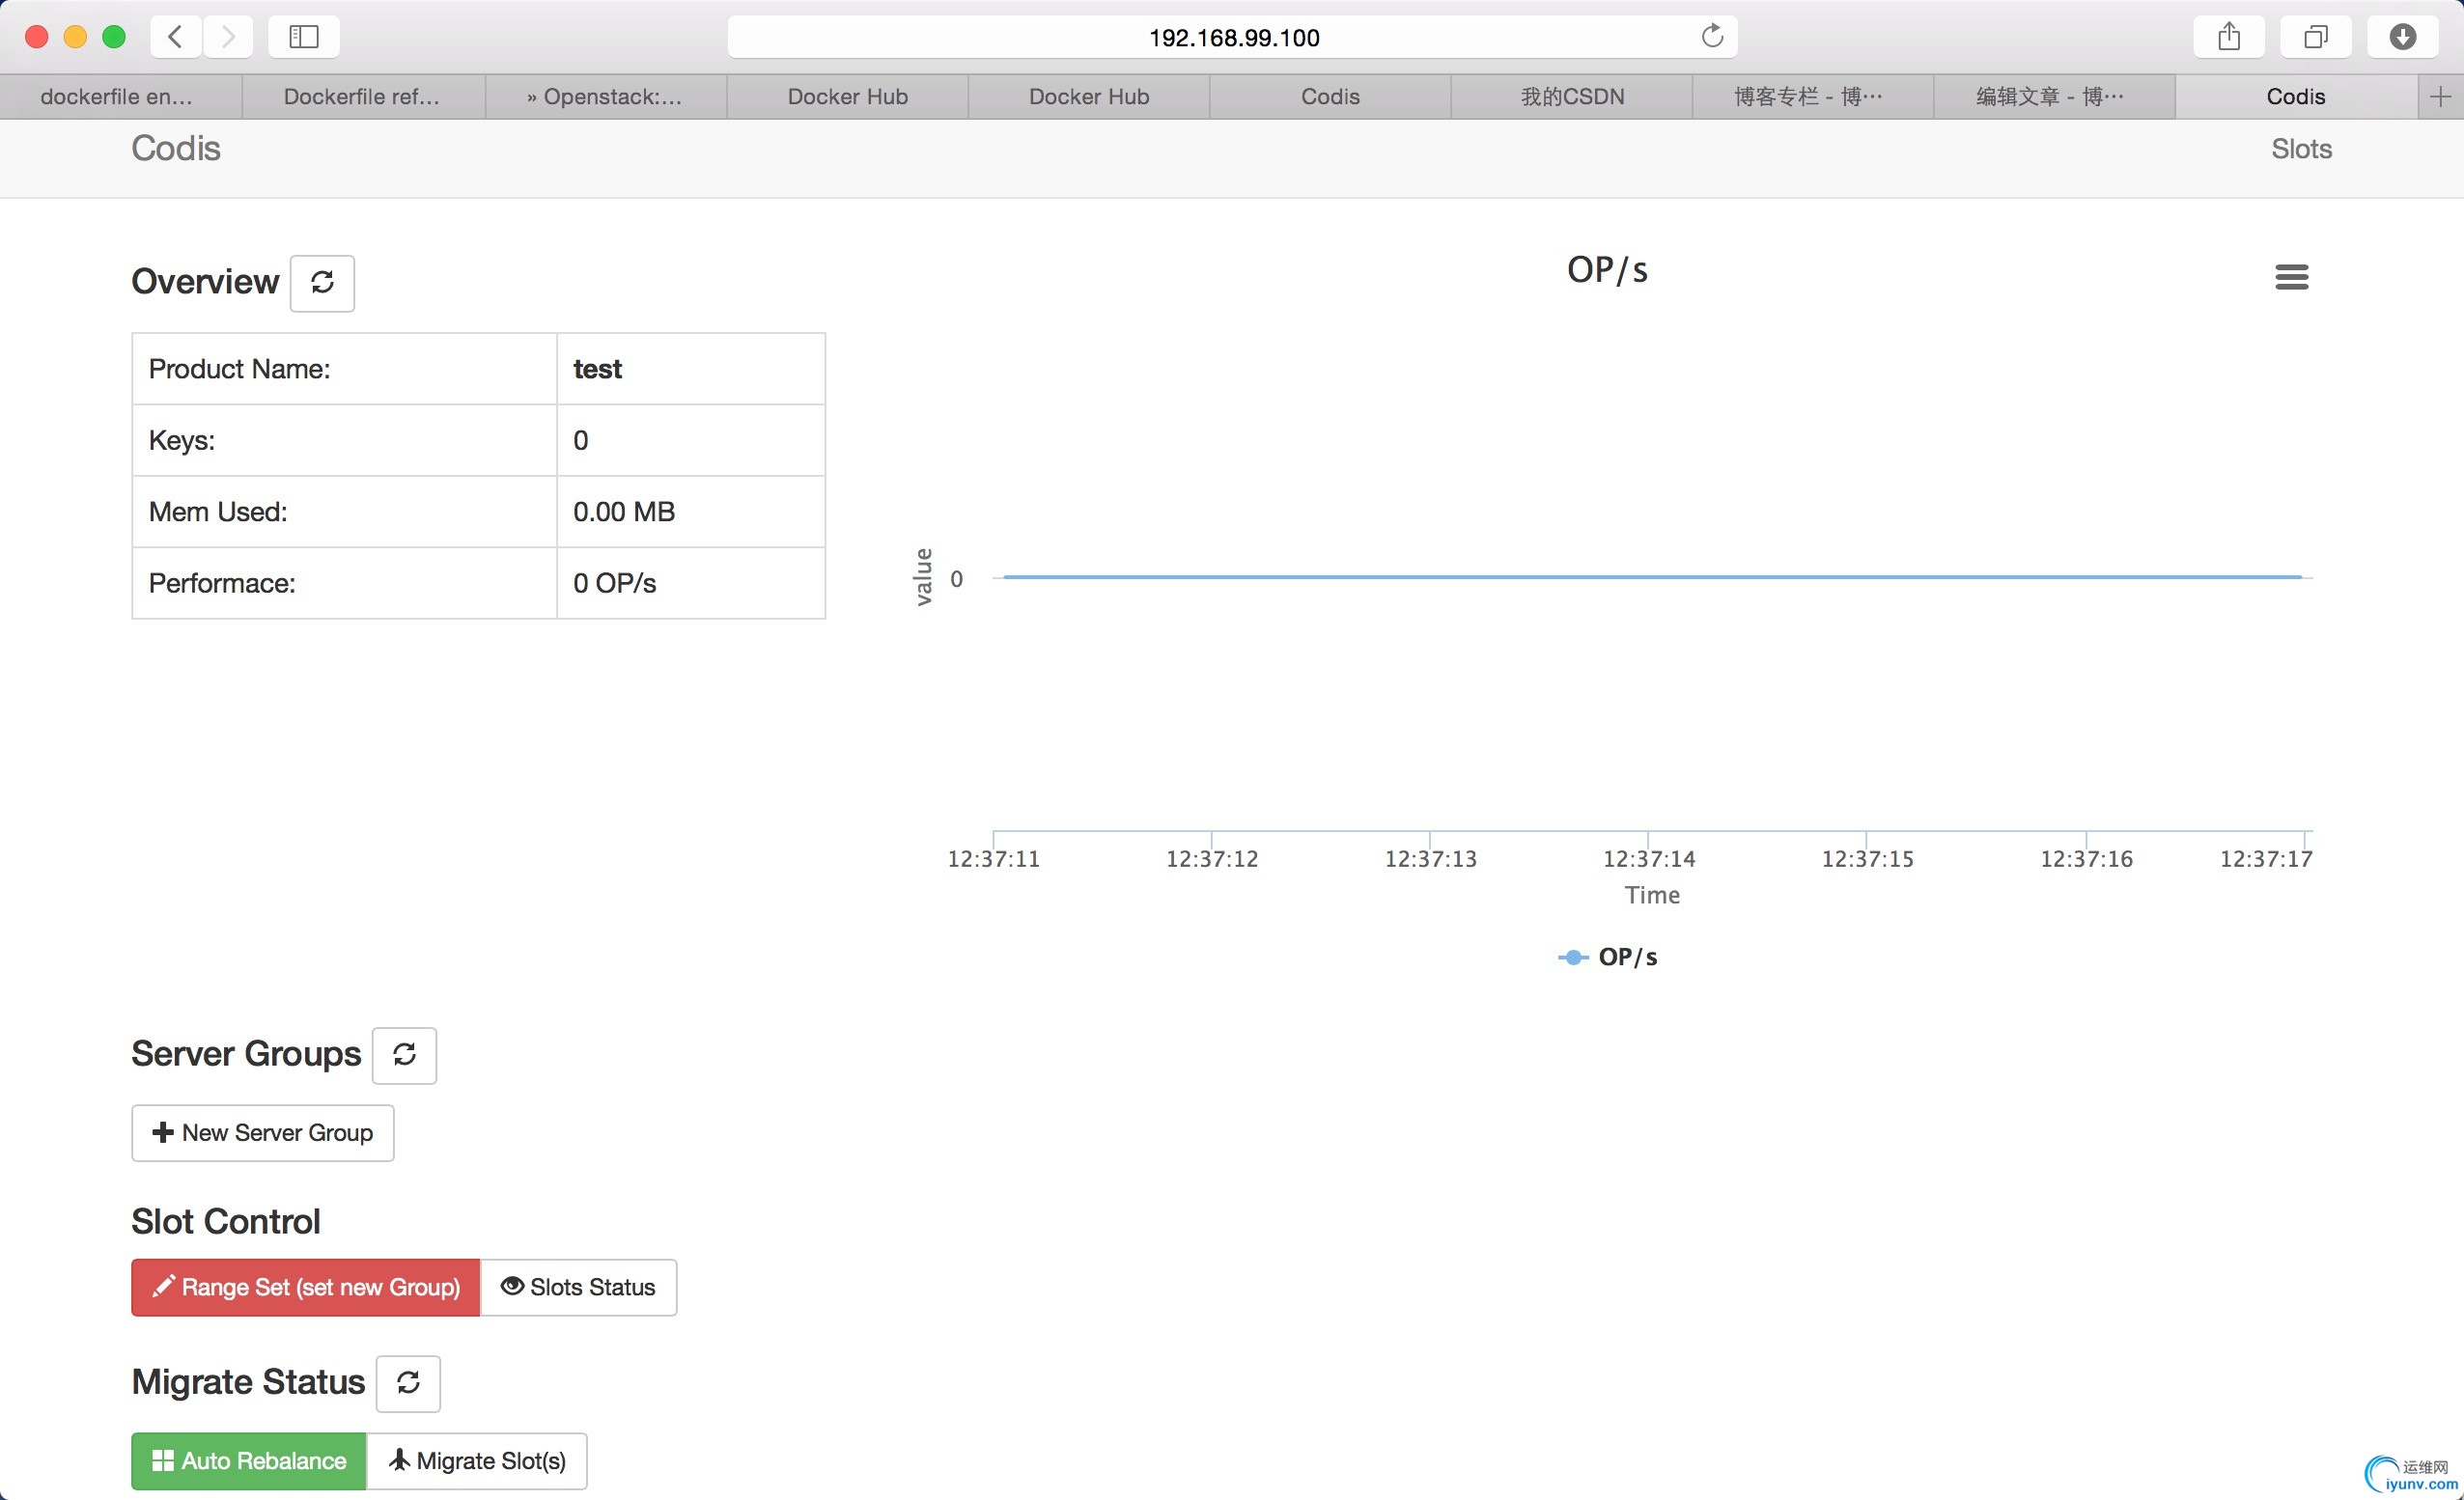Image resolution: width=2464 pixels, height=1500 pixels.
Task: Reload the page from the address bar
Action: coord(1712,37)
